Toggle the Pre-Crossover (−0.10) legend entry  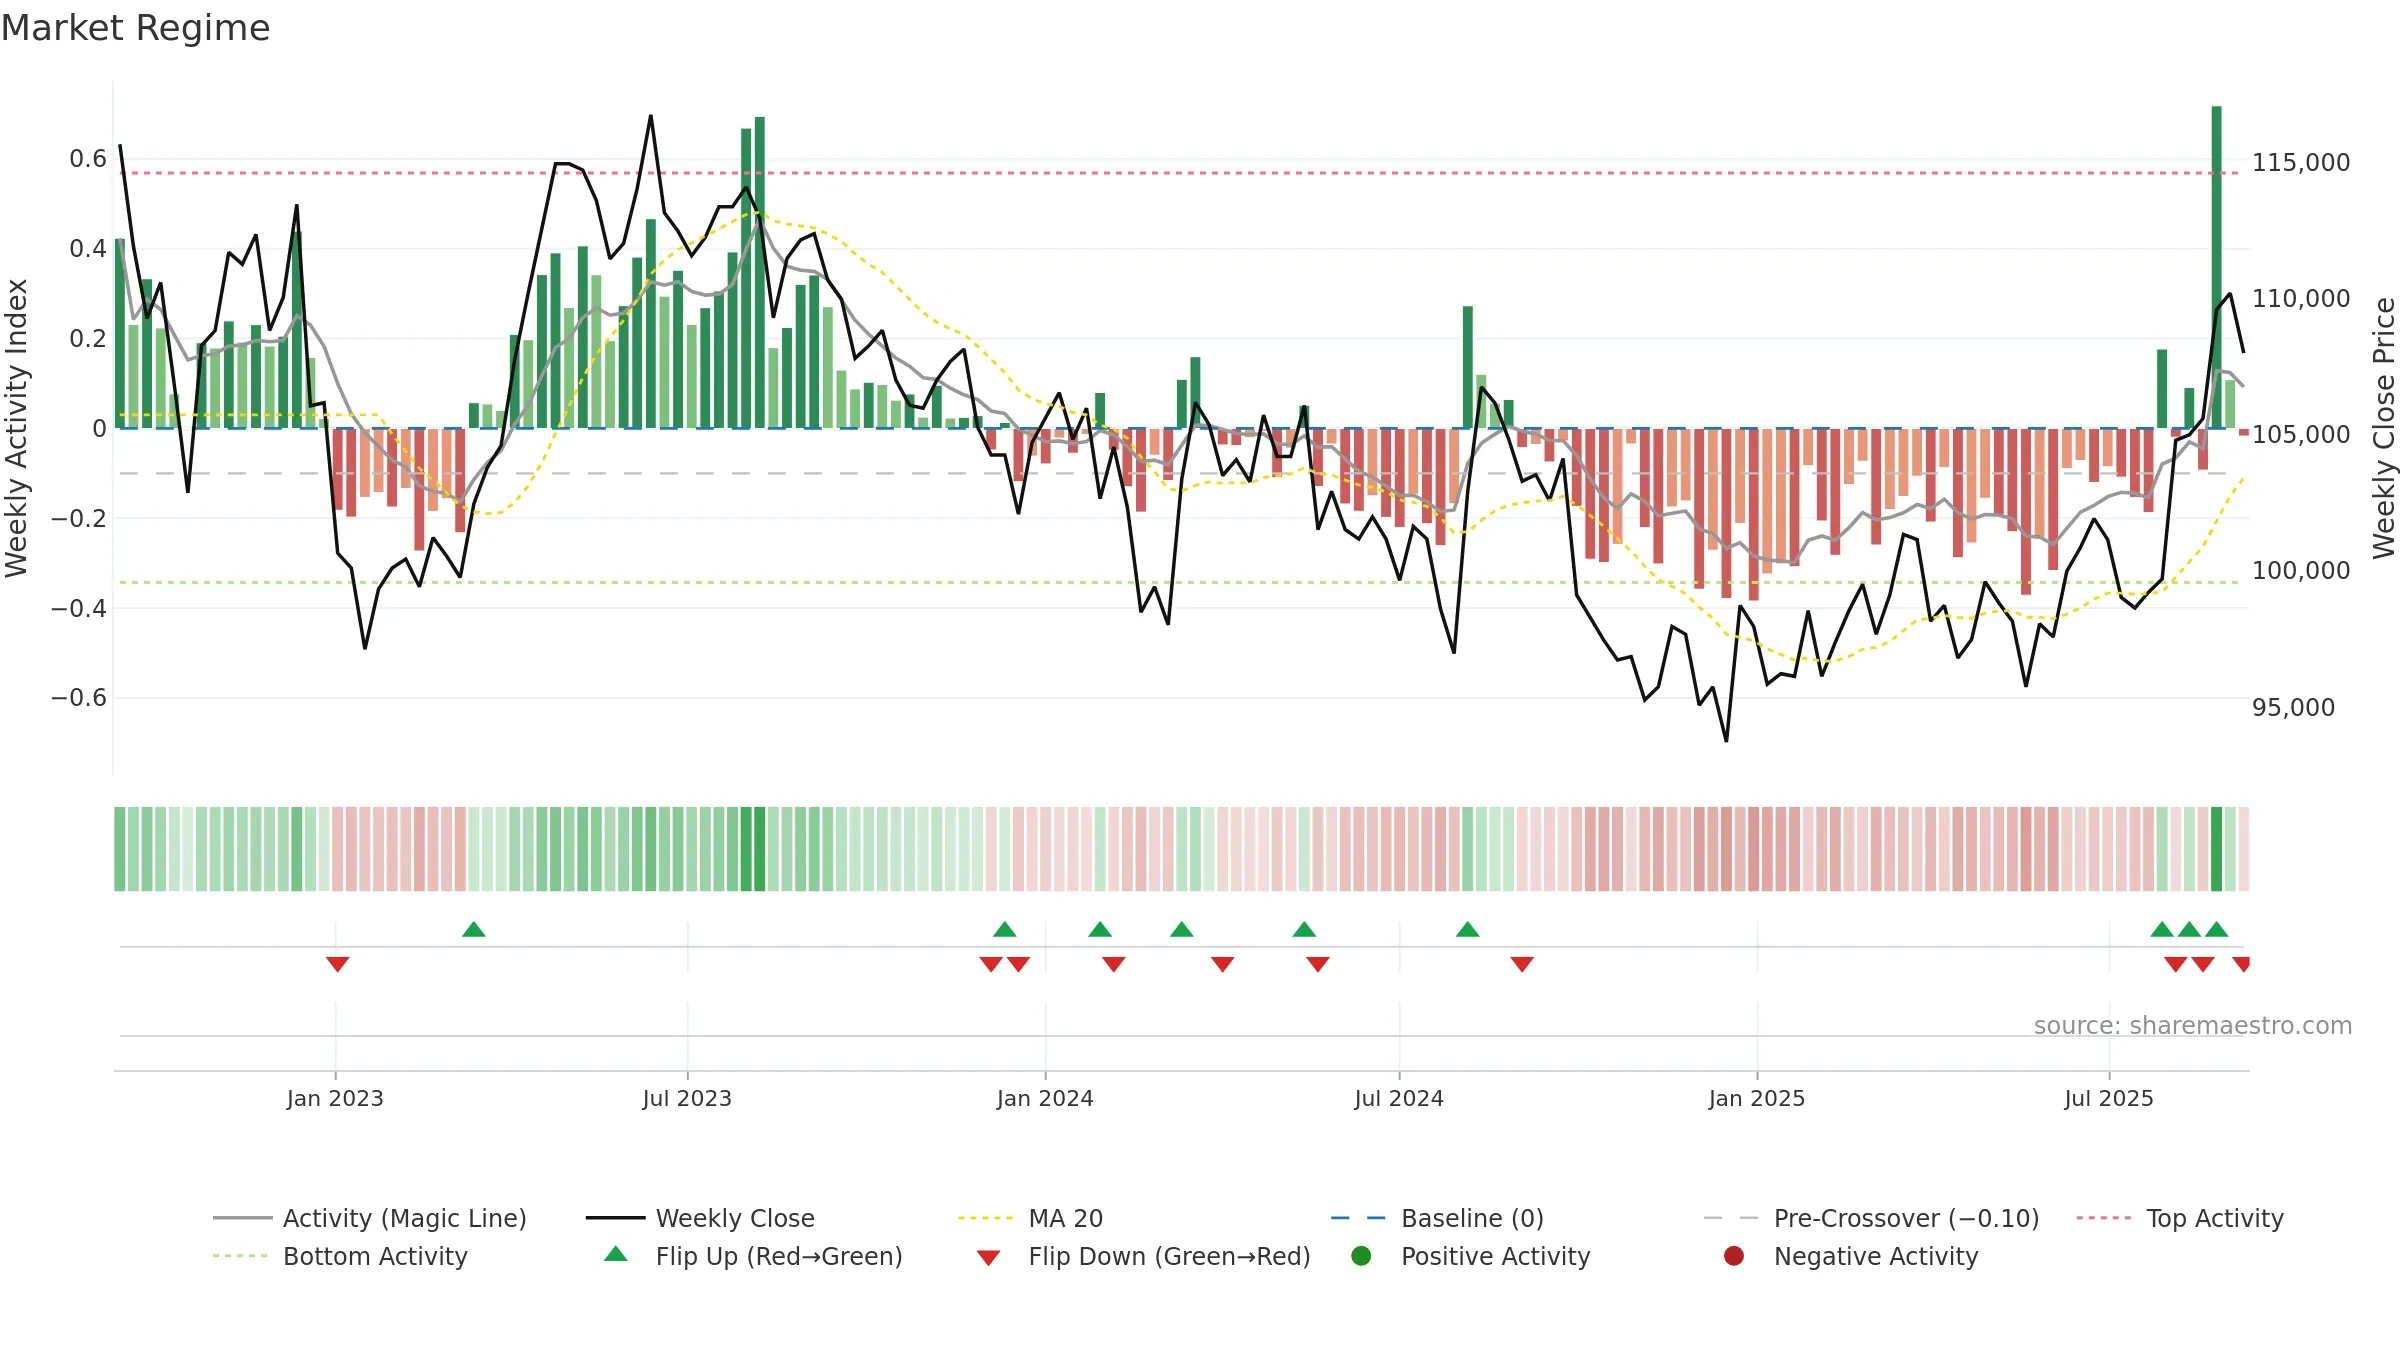[1871, 1218]
